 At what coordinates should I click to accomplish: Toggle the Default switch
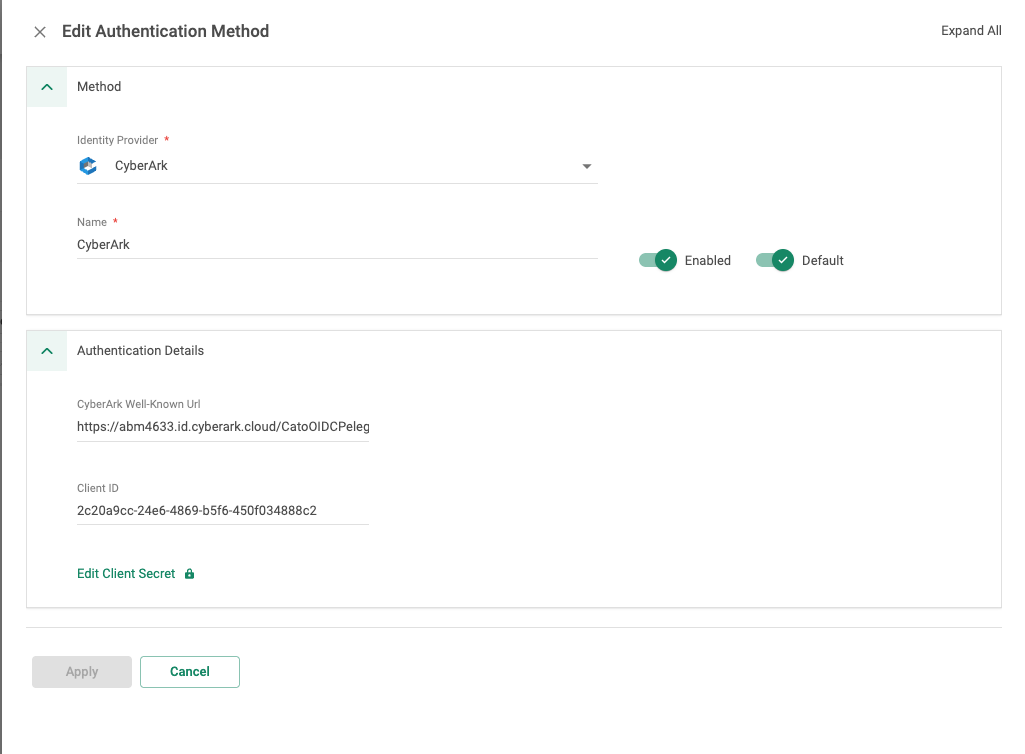775,260
